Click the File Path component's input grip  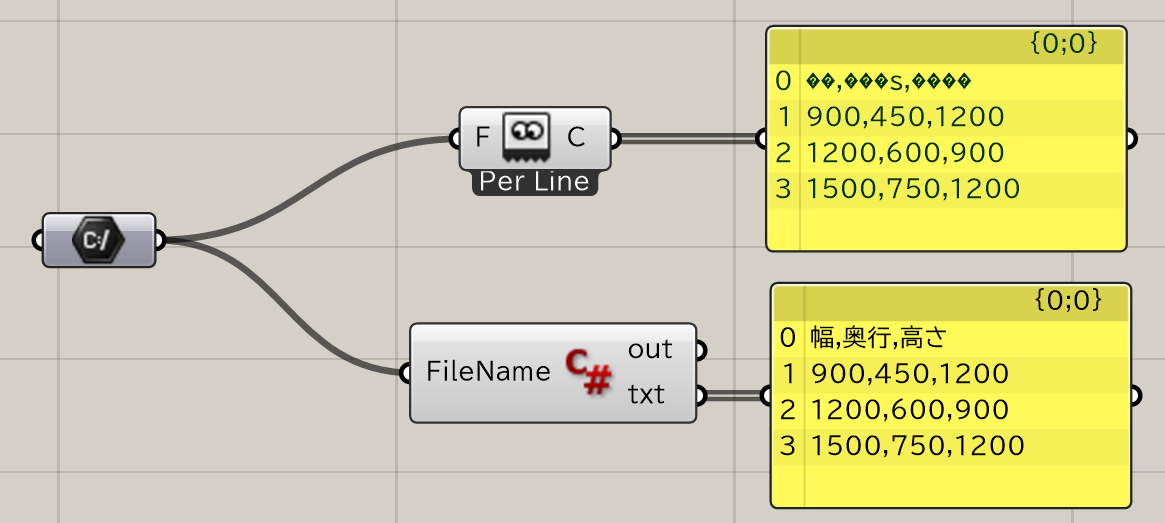38,240
